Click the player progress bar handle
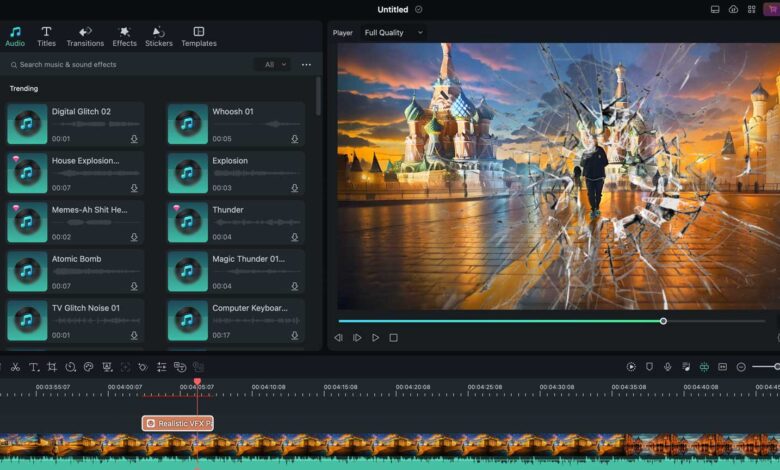Viewport: 780px width, 470px height. pos(663,321)
